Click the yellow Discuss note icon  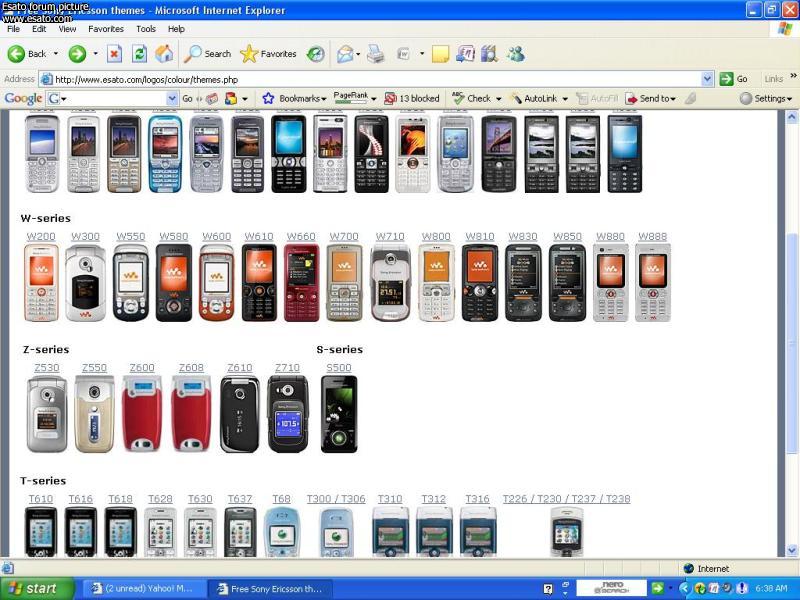[x=440, y=54]
